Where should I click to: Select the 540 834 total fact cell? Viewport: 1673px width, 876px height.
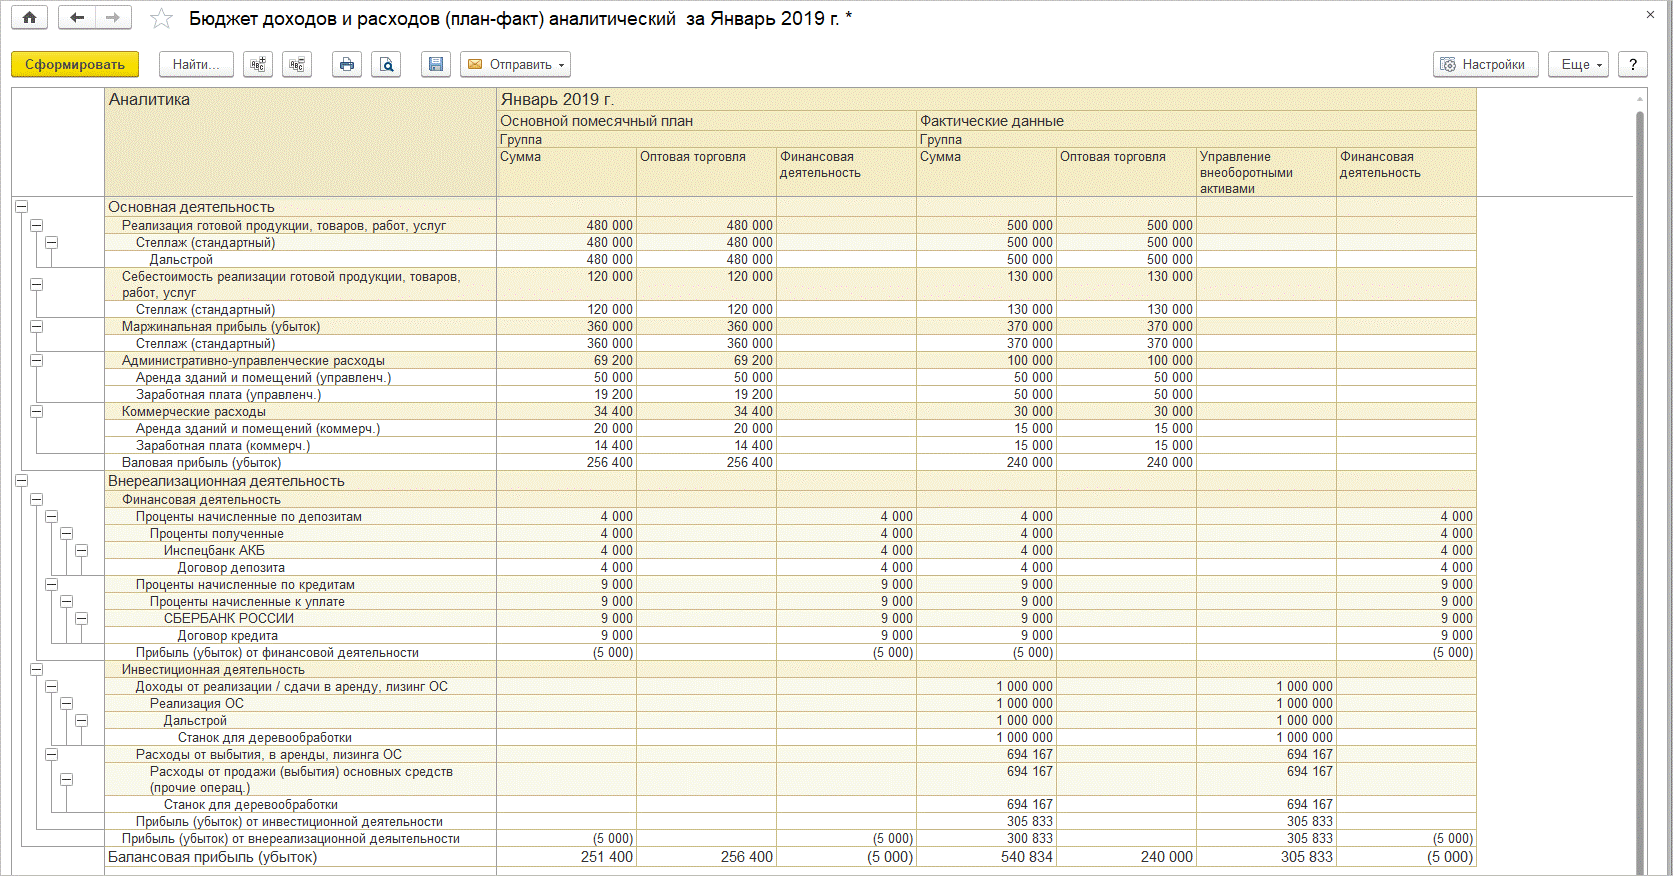tap(986, 857)
